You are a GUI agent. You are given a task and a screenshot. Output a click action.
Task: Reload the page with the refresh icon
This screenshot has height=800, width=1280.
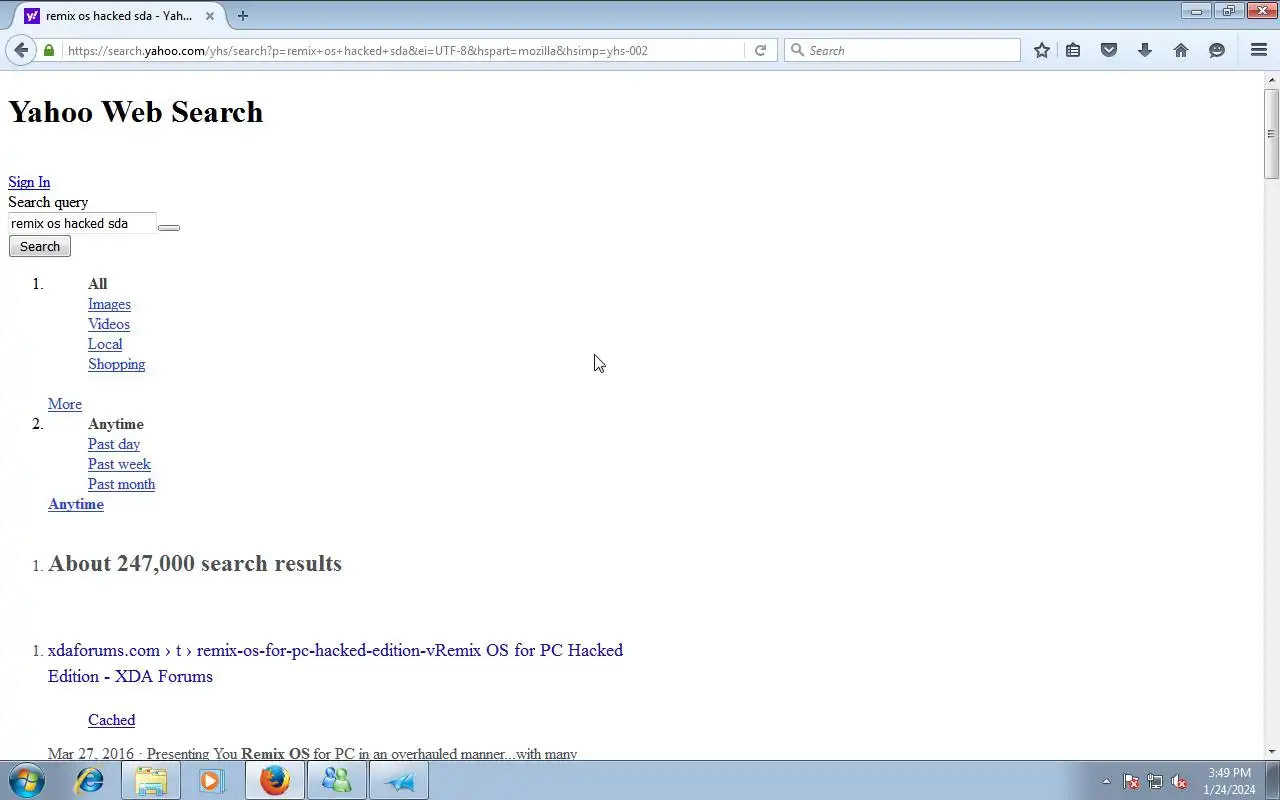[x=760, y=50]
